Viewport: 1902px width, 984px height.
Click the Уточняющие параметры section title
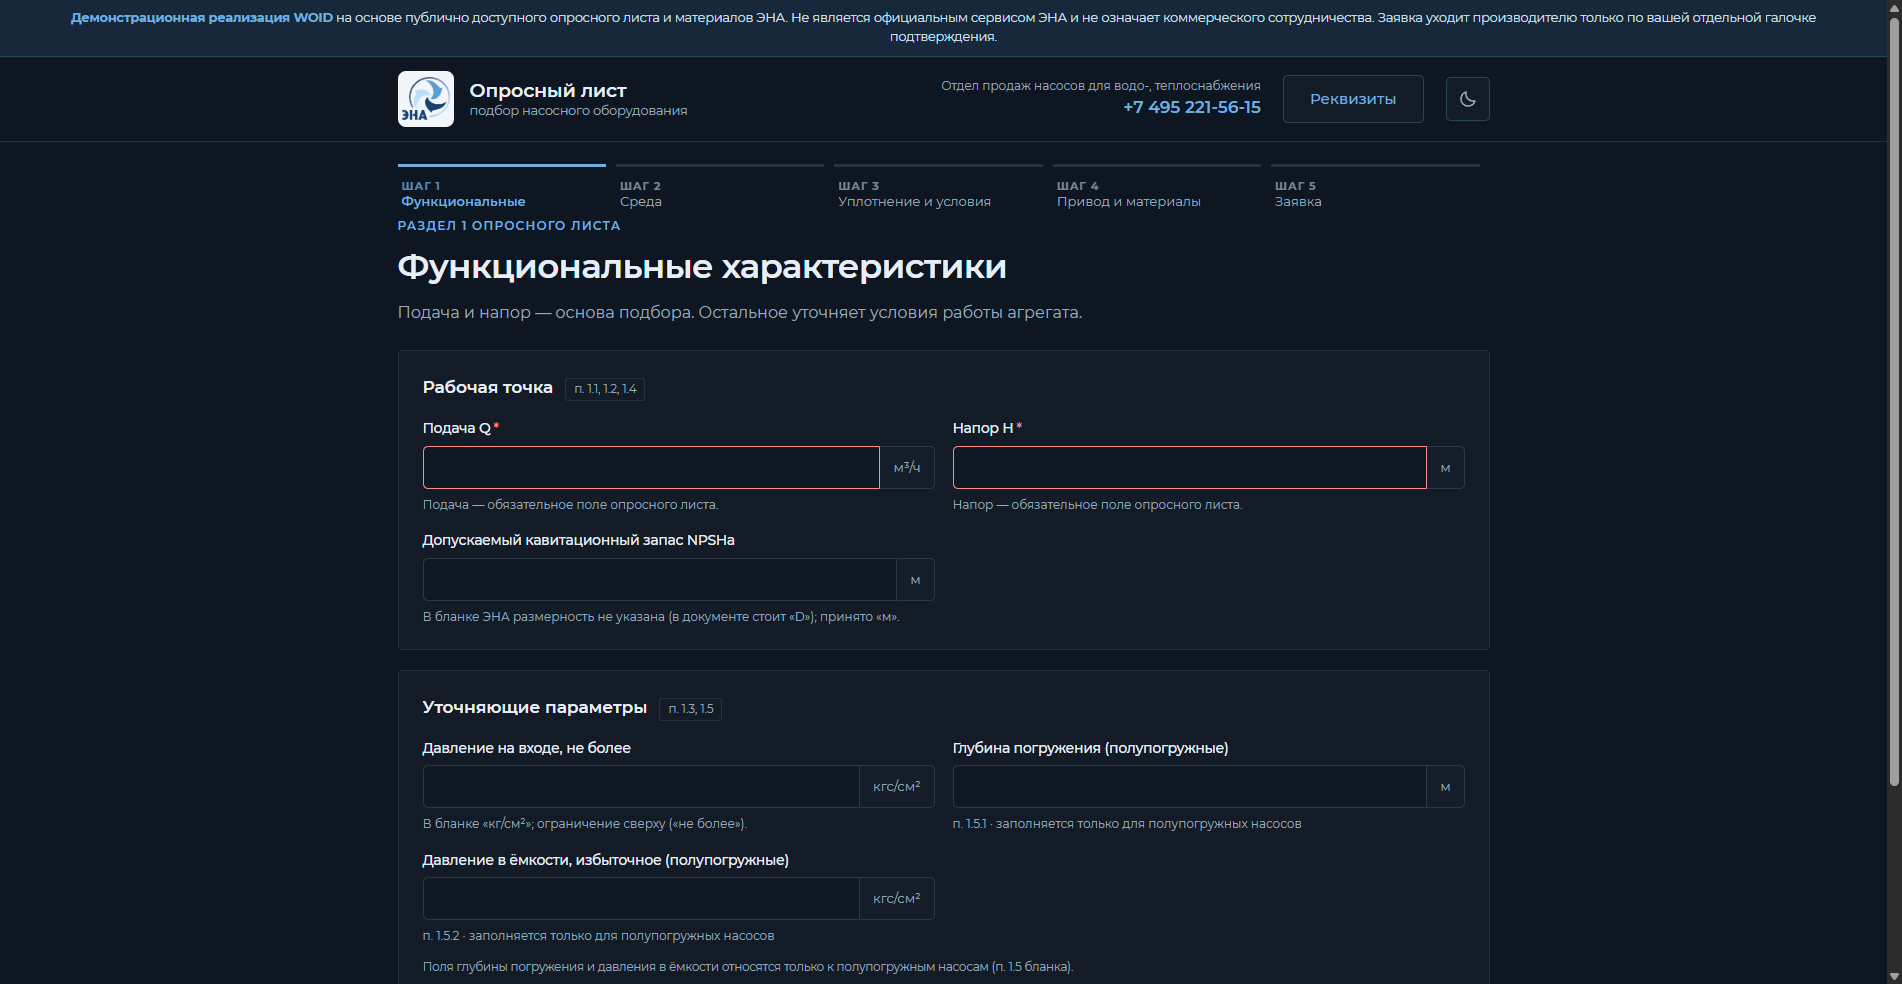[x=535, y=708]
